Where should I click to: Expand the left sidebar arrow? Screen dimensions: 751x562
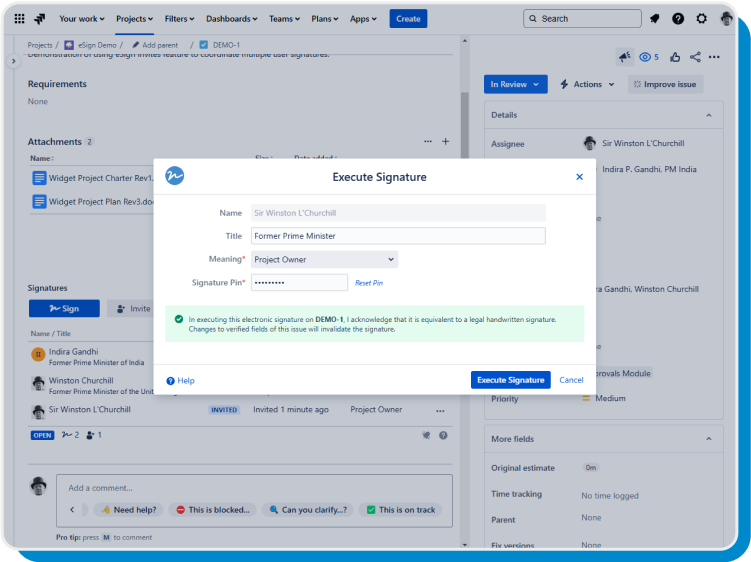tap(14, 61)
